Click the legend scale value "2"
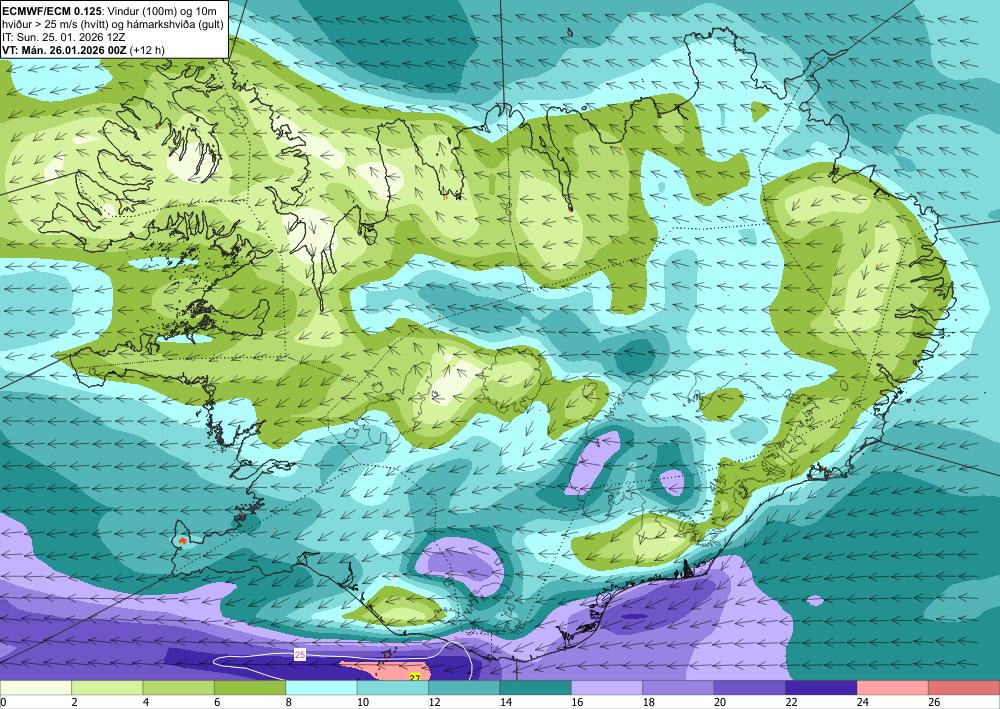This screenshot has height=709, width=1000. click(x=75, y=703)
